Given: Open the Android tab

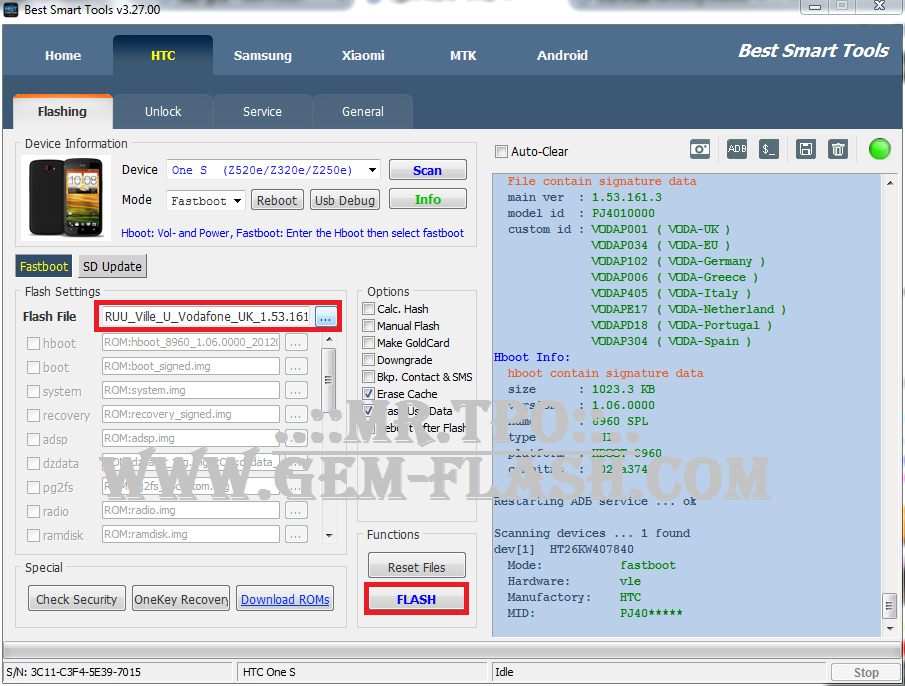Looking at the screenshot, I should (562, 56).
